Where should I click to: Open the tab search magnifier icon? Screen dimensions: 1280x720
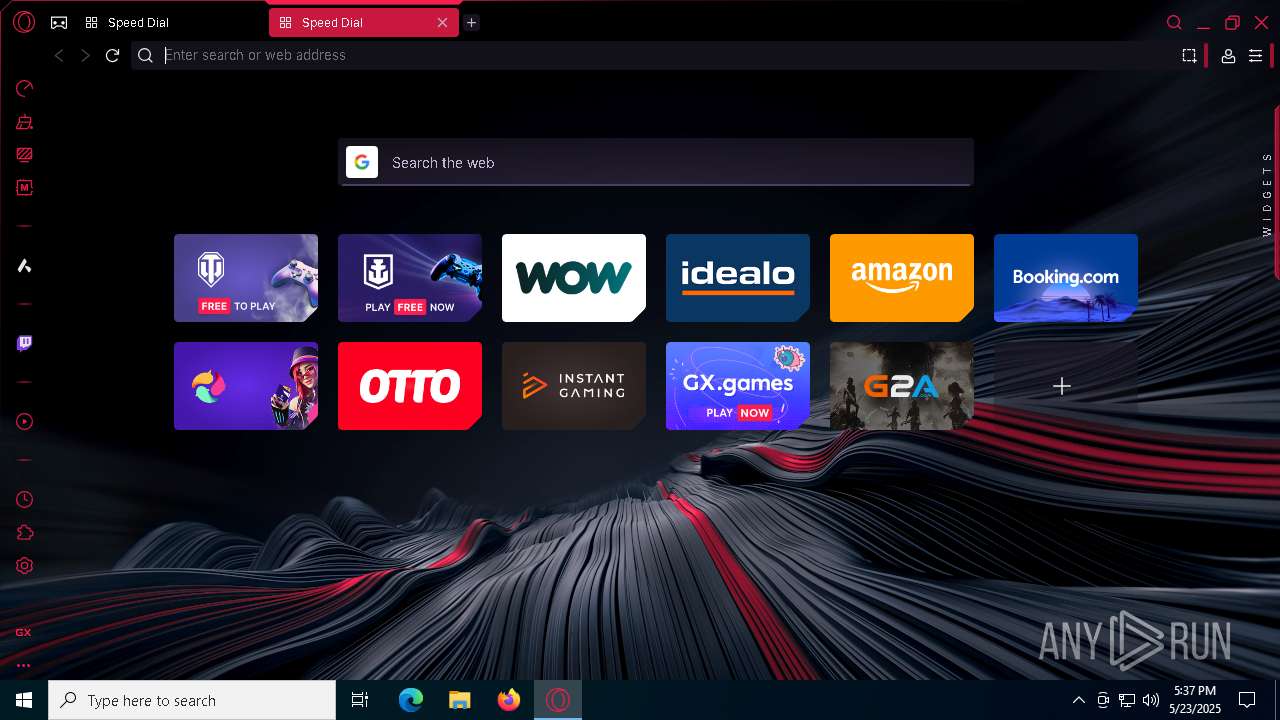1175,22
